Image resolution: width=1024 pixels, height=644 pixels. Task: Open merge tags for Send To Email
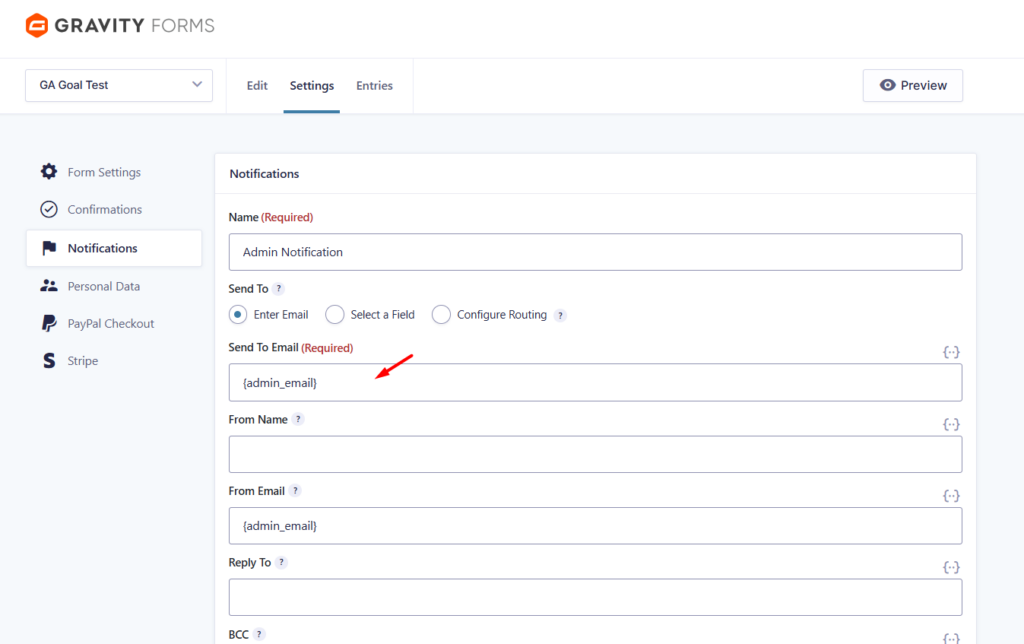(951, 352)
